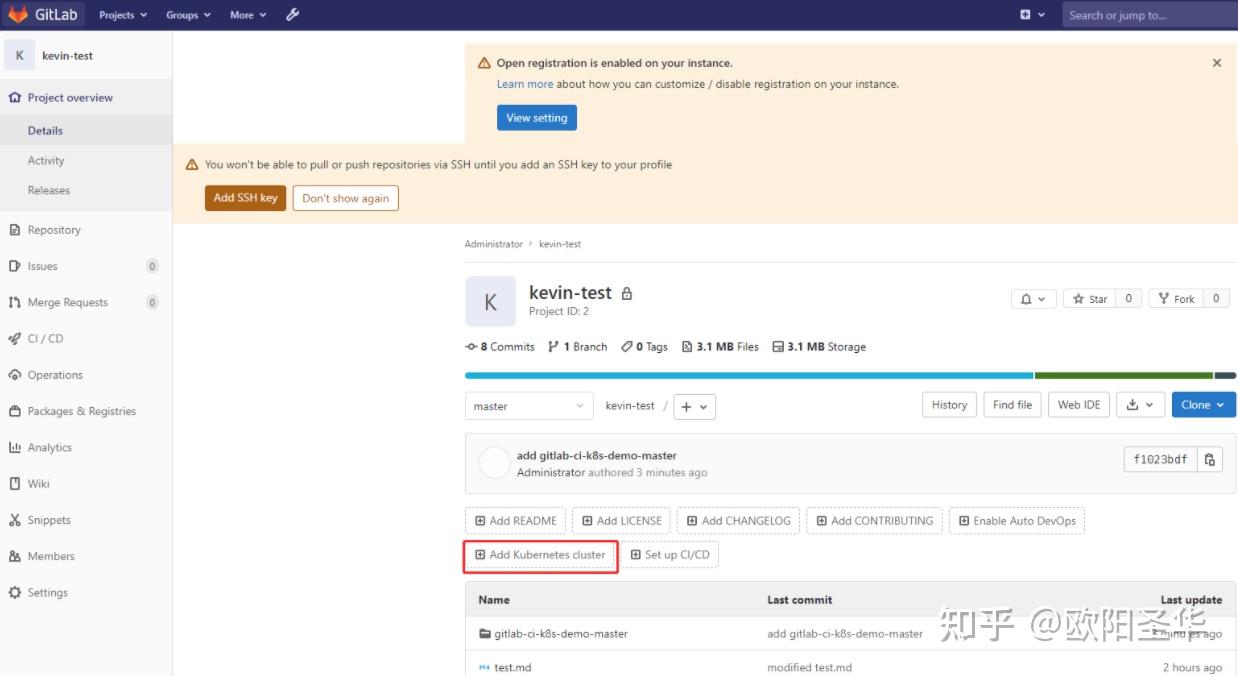
Task: Open the Clone dropdown
Action: pos(1203,404)
